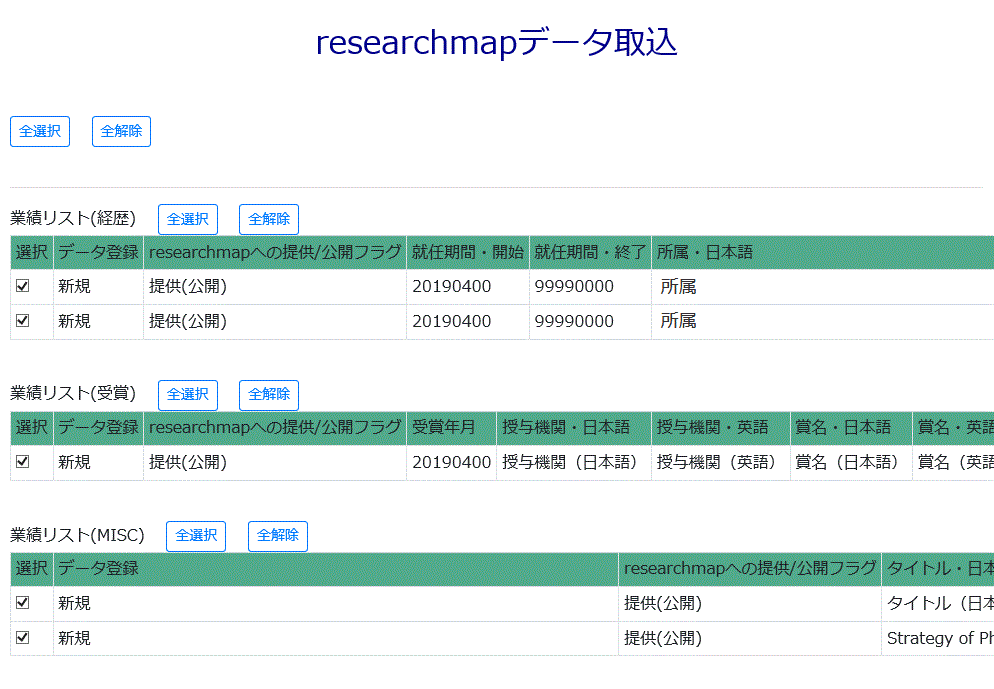Toggle the checkbox for the Strategy of Ph row

(x=23, y=637)
